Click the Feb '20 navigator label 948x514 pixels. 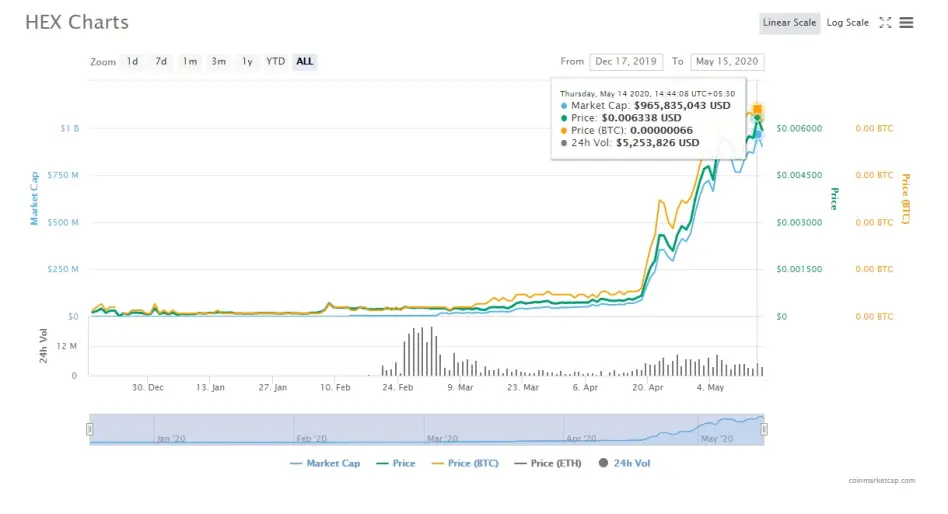(x=311, y=439)
